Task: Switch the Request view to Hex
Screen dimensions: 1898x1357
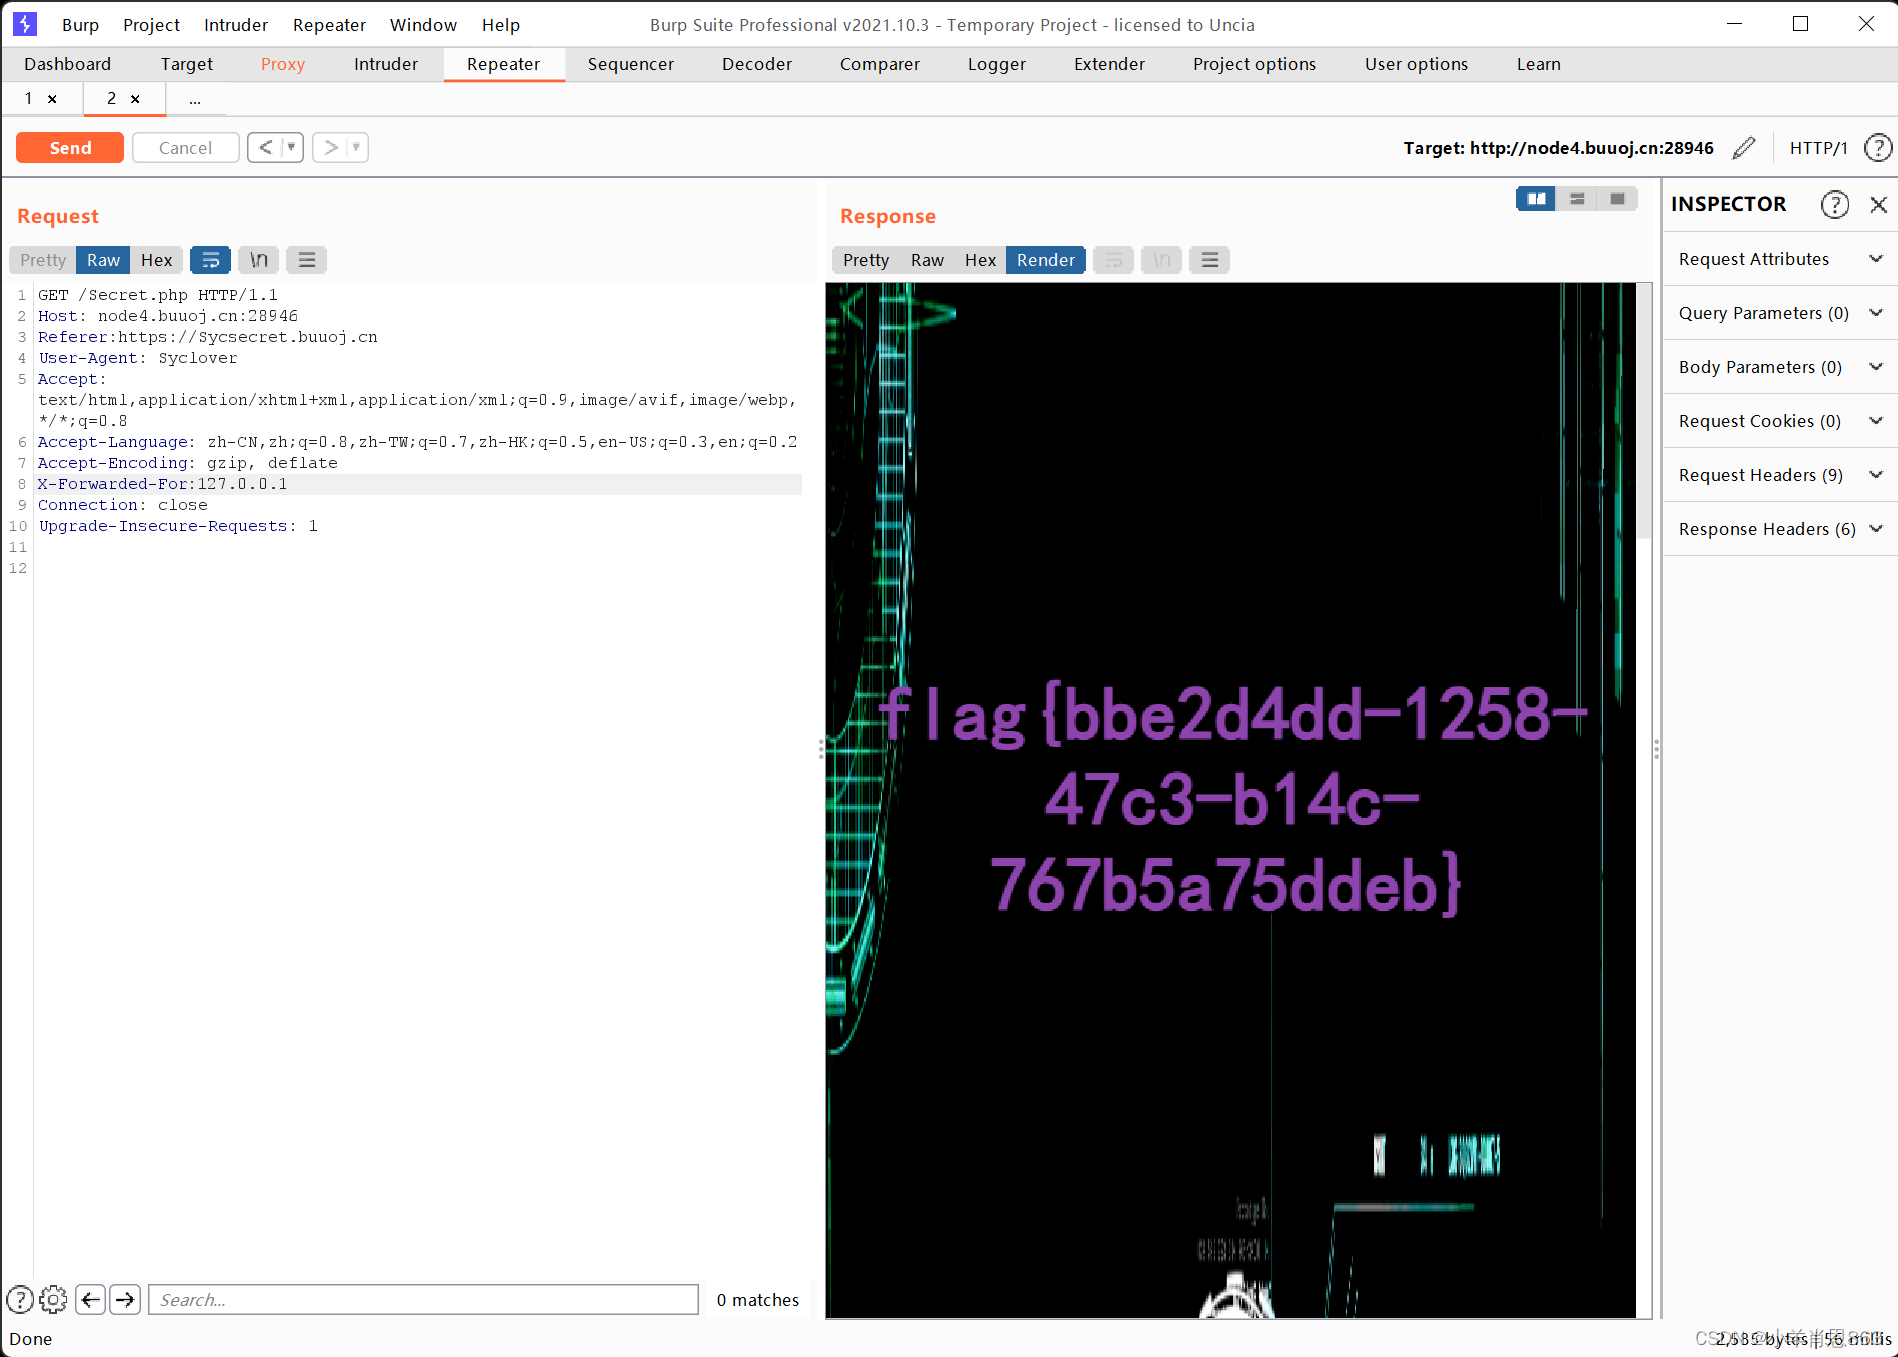Action: click(x=156, y=260)
